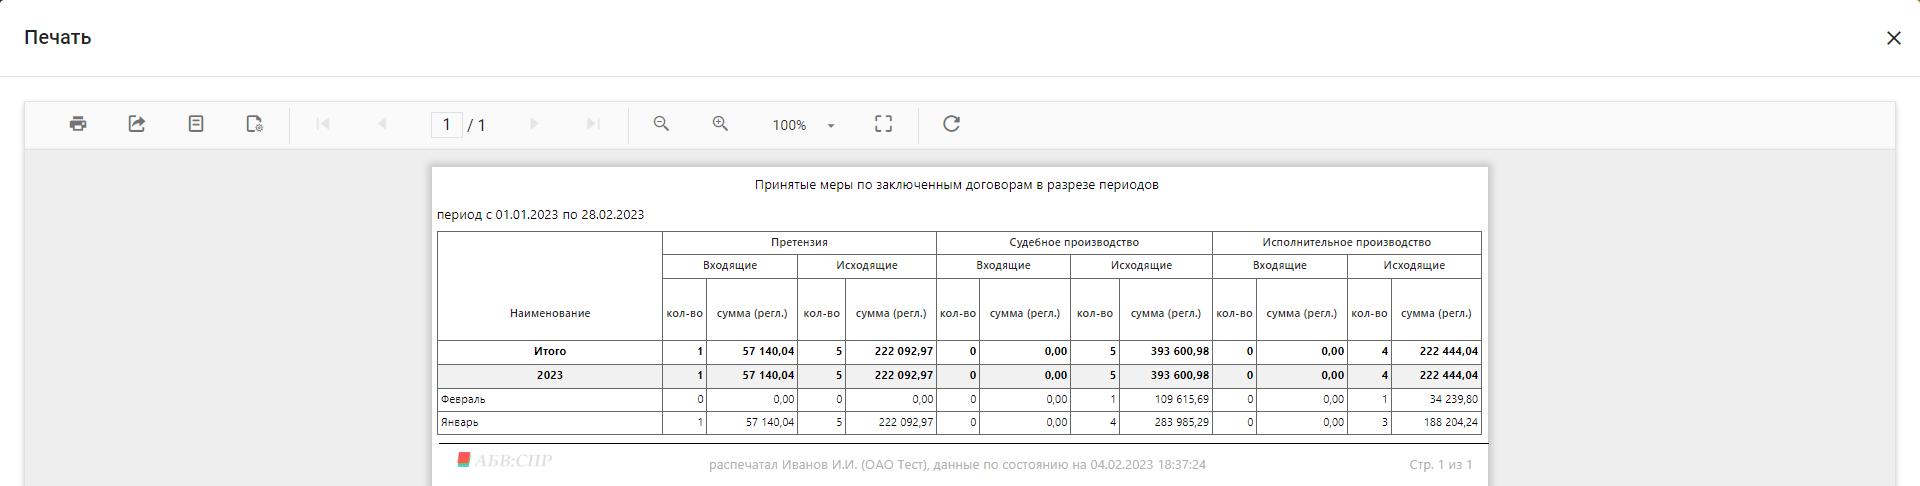The width and height of the screenshot is (1920, 486).
Task: Click the period text 01.01.2023 по 28.02.2023
Action: [x=569, y=215]
